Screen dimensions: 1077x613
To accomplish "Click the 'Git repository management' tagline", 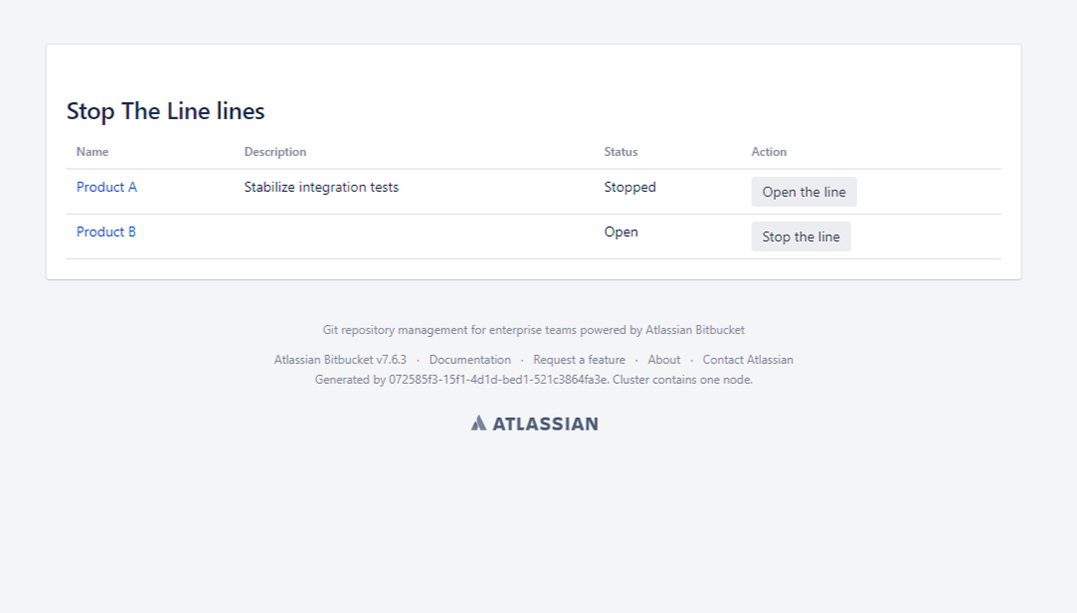I will click(533, 330).
